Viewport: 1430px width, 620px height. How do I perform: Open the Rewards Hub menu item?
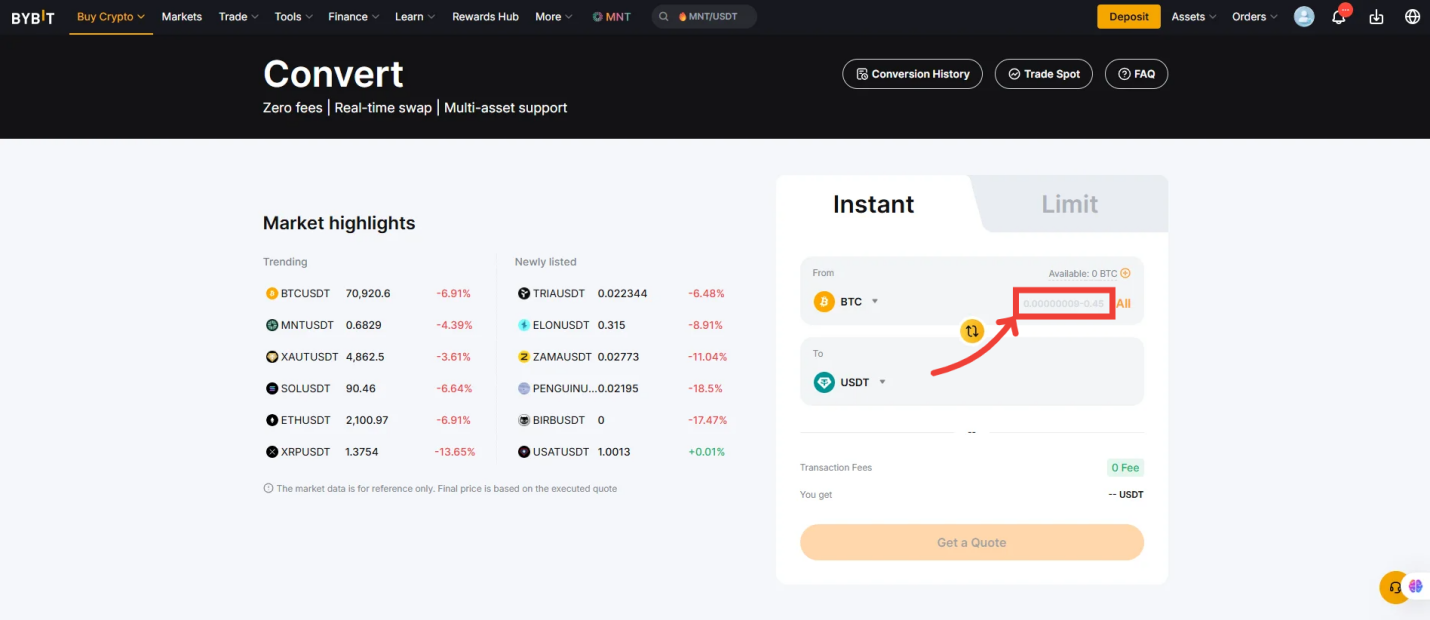[485, 17]
